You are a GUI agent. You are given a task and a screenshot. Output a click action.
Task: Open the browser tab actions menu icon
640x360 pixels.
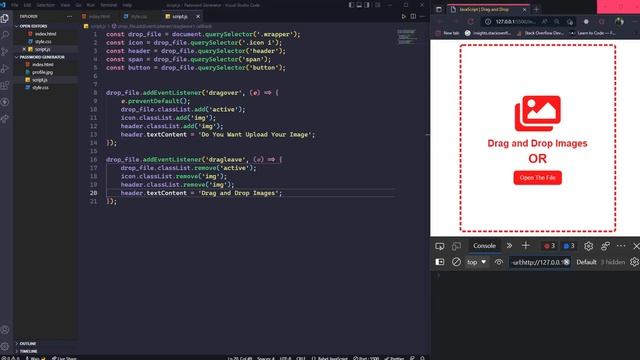439,9
